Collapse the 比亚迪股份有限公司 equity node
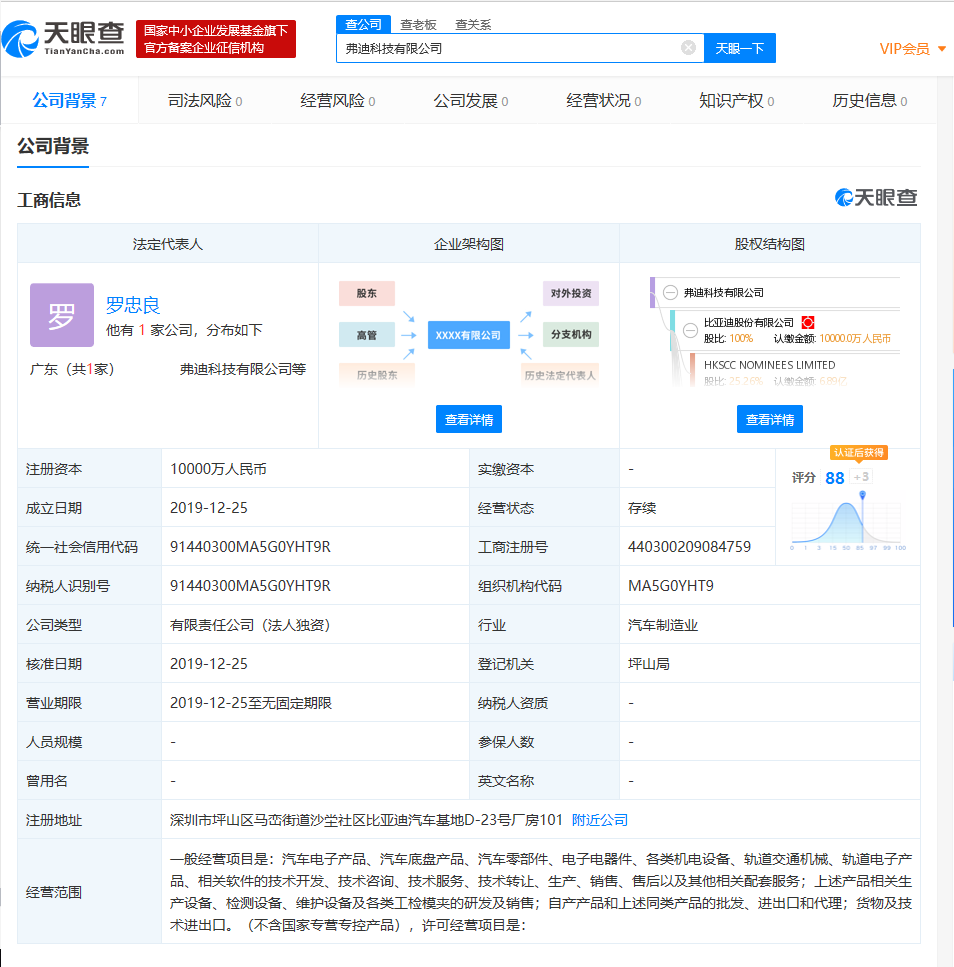The image size is (954, 967). click(691, 331)
